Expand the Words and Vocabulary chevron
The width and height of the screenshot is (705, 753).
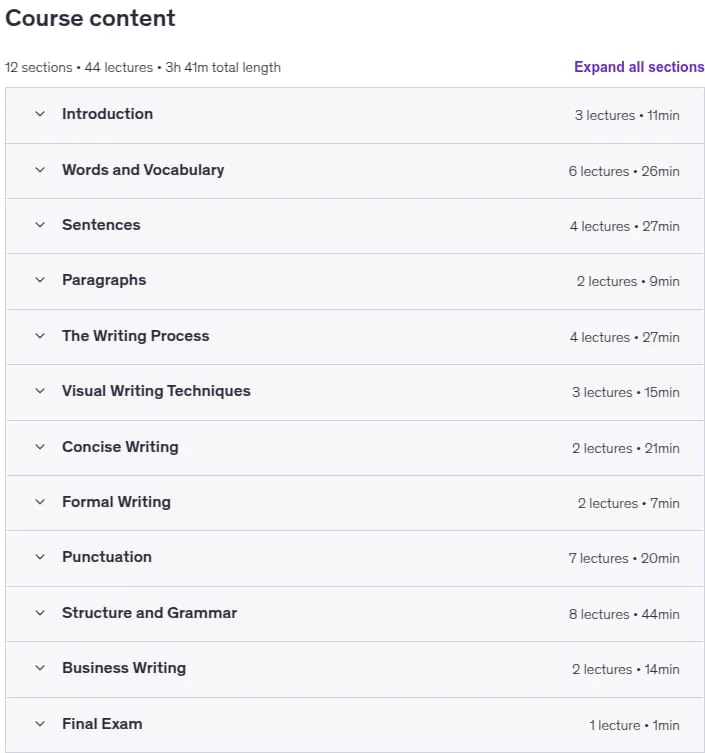[x=40, y=170]
